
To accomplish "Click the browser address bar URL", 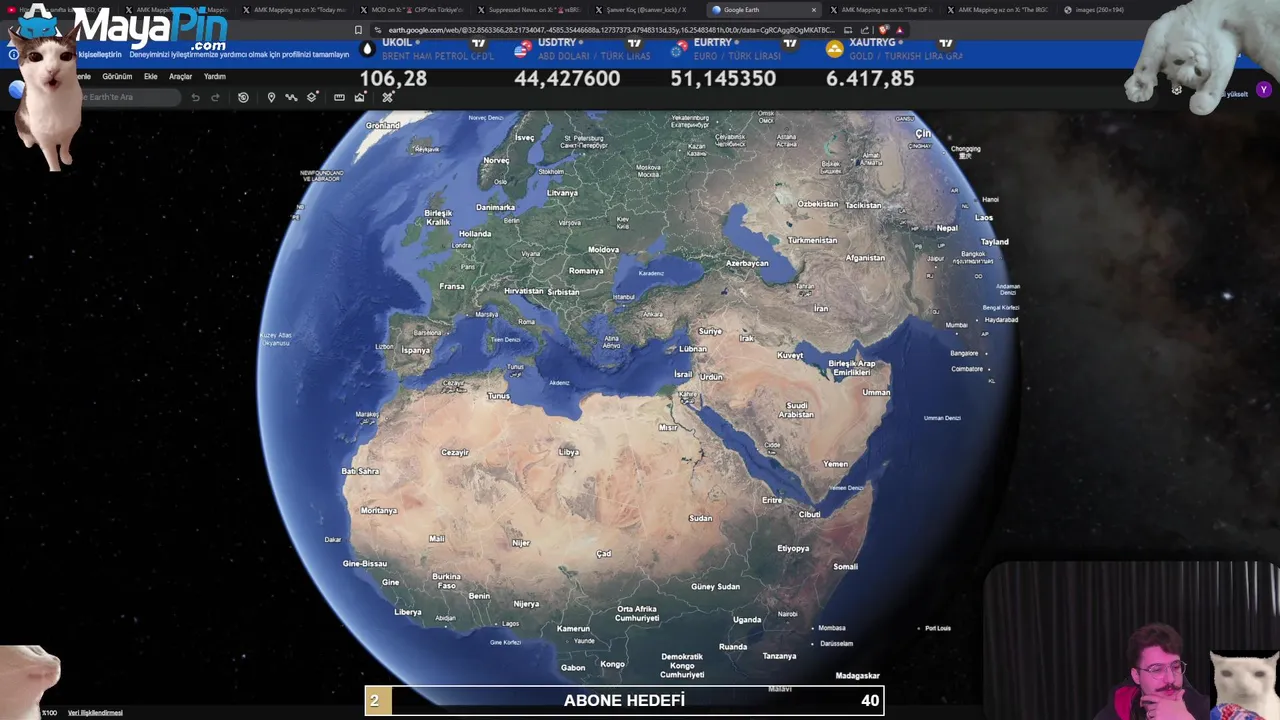I will pos(612,30).
